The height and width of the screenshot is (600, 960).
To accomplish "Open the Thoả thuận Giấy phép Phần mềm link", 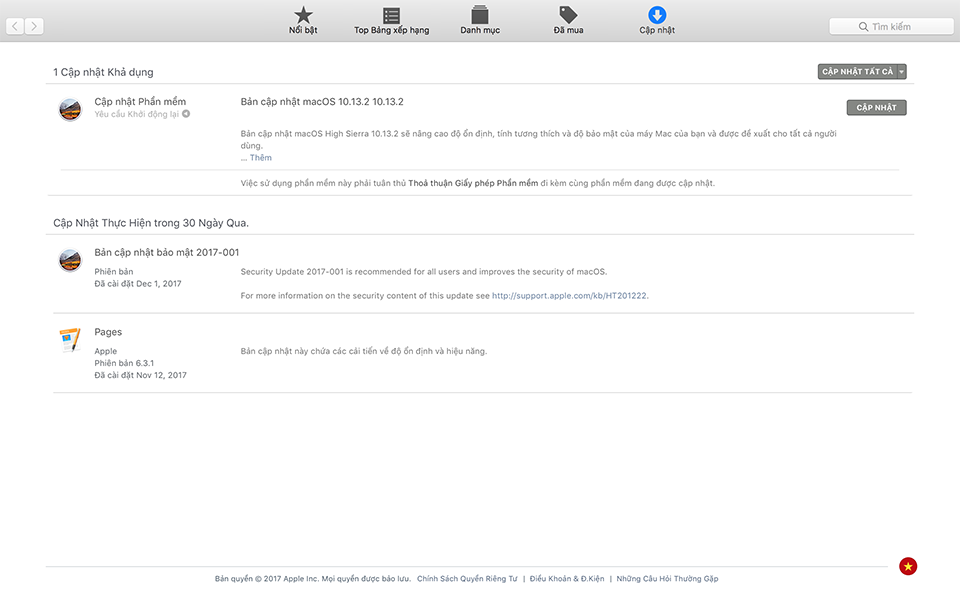I will [x=473, y=183].
